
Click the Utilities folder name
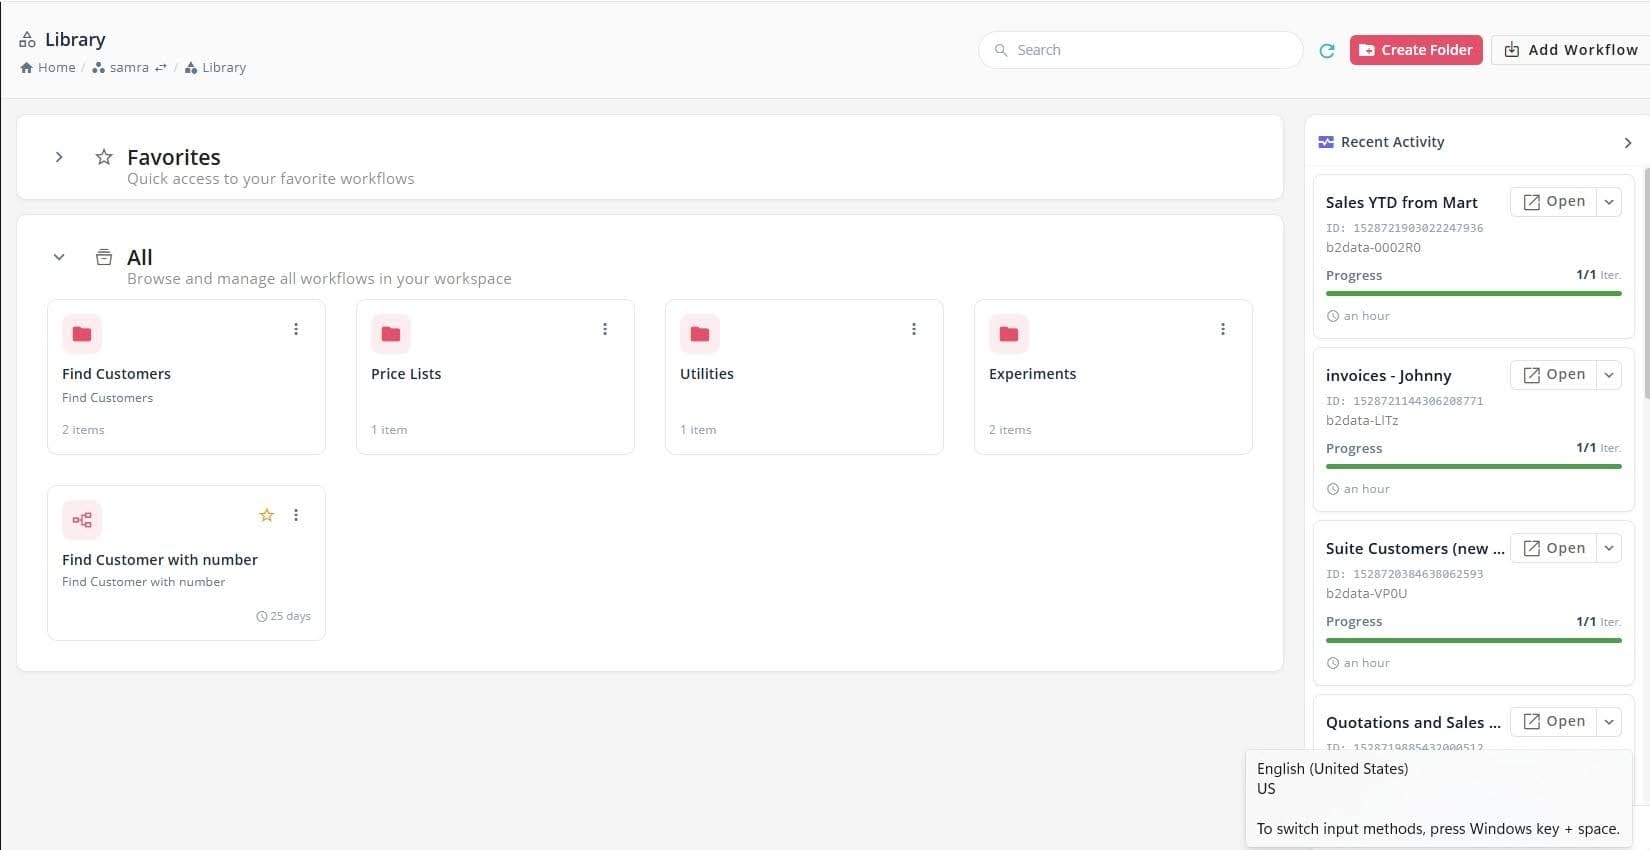tap(707, 374)
